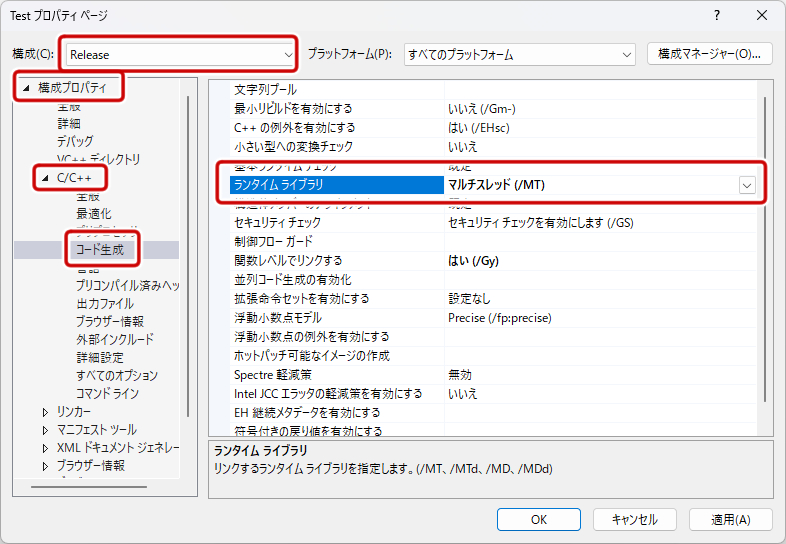Select ブラウザー情報 under C/C++

click(110, 321)
